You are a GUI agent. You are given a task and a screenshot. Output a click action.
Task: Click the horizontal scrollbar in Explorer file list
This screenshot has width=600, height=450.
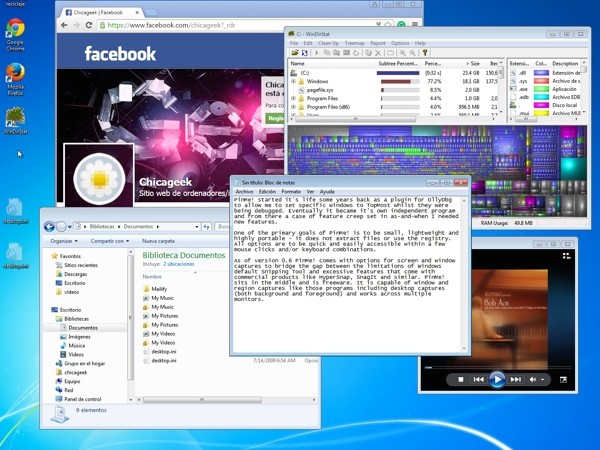point(202,400)
